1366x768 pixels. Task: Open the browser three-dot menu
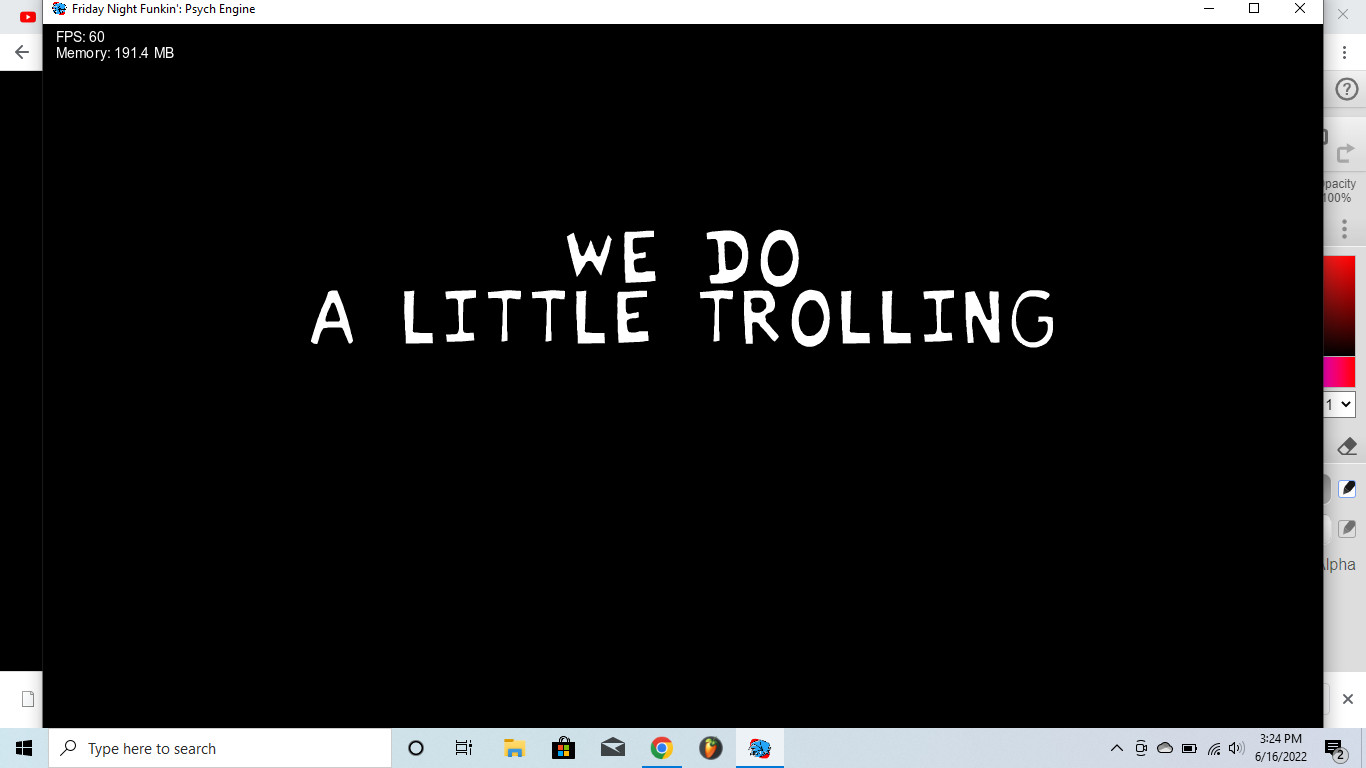point(1345,52)
